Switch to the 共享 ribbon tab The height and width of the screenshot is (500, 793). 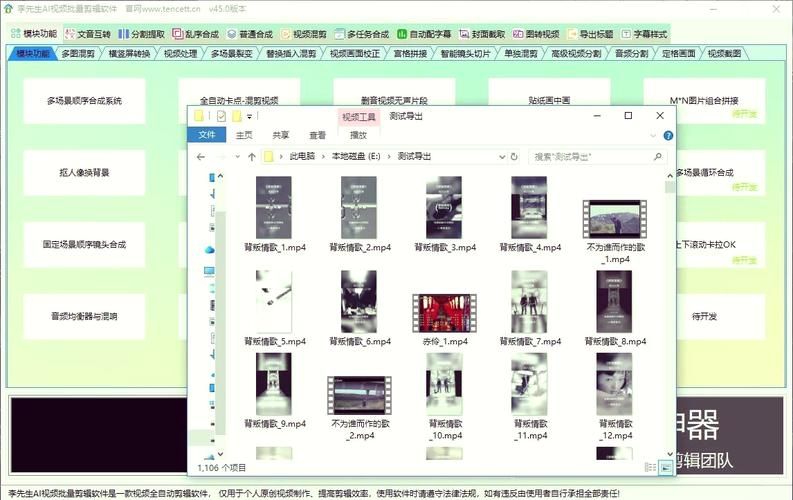click(281, 135)
